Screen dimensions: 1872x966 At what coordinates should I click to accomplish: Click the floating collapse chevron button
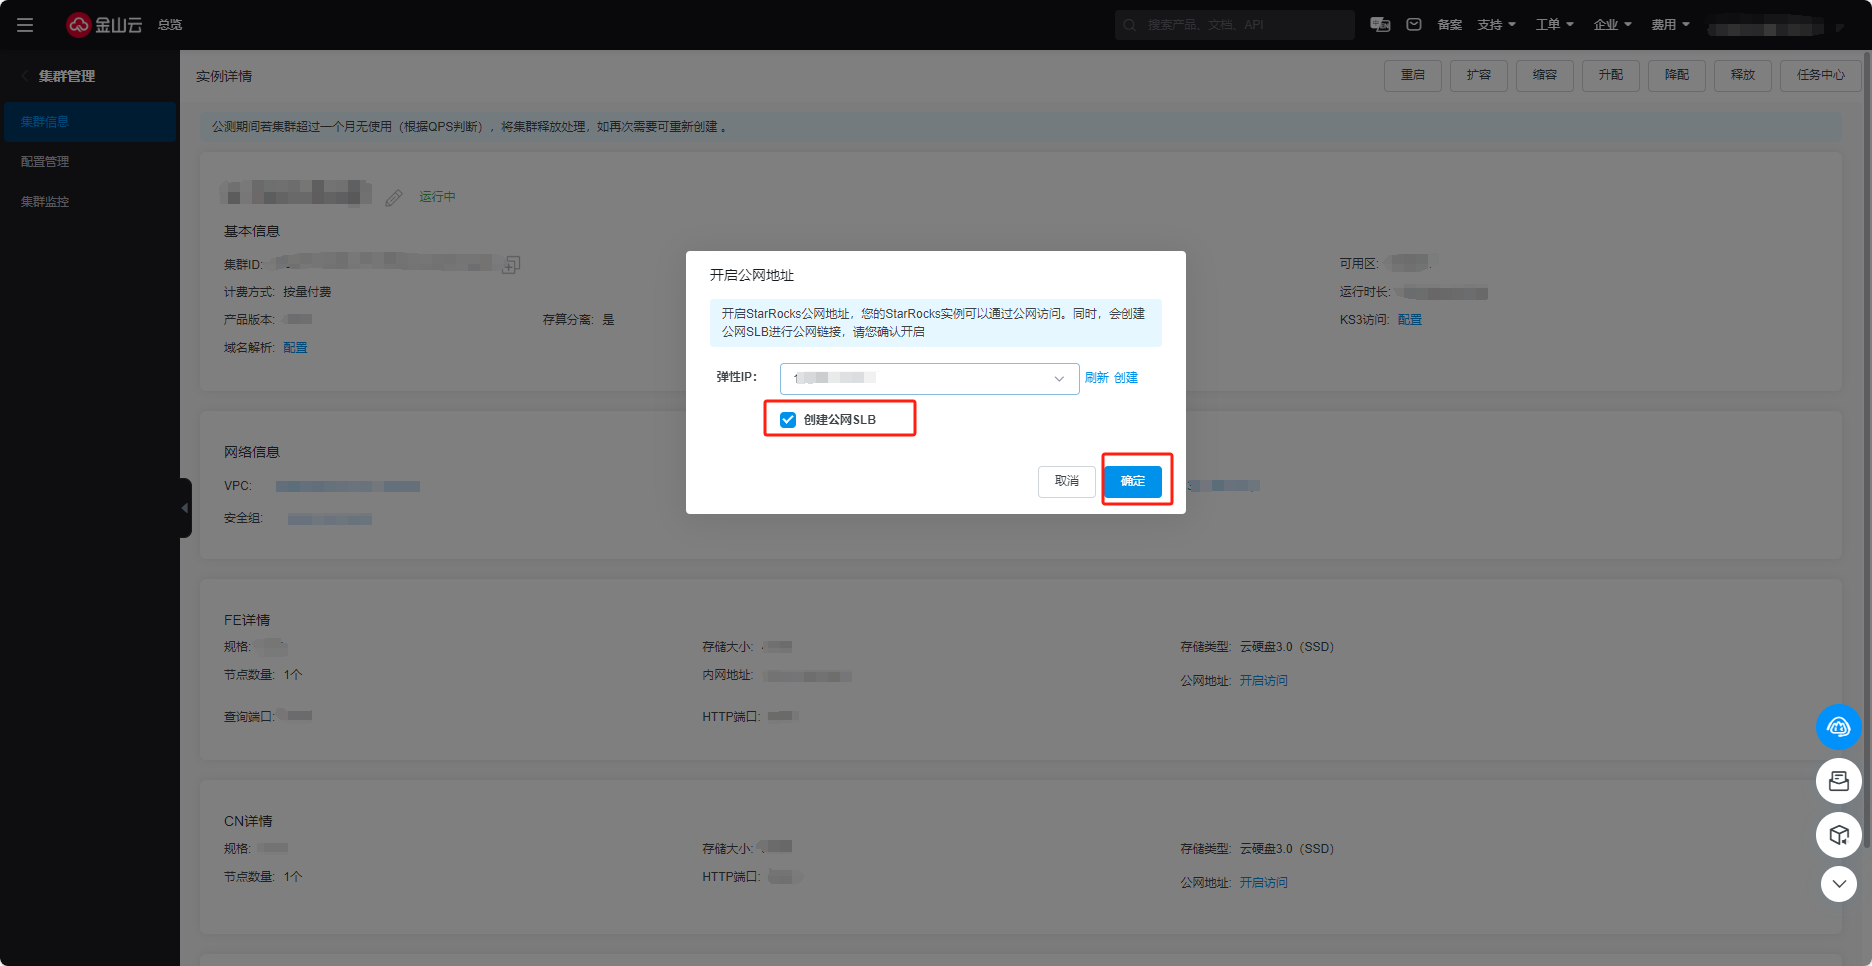[1838, 883]
